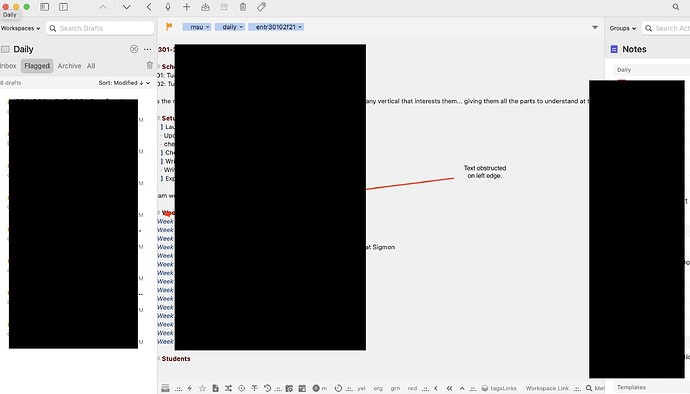Toggle the draft list sidebar icon
Viewport: 690px width, 394px height.
44,7
